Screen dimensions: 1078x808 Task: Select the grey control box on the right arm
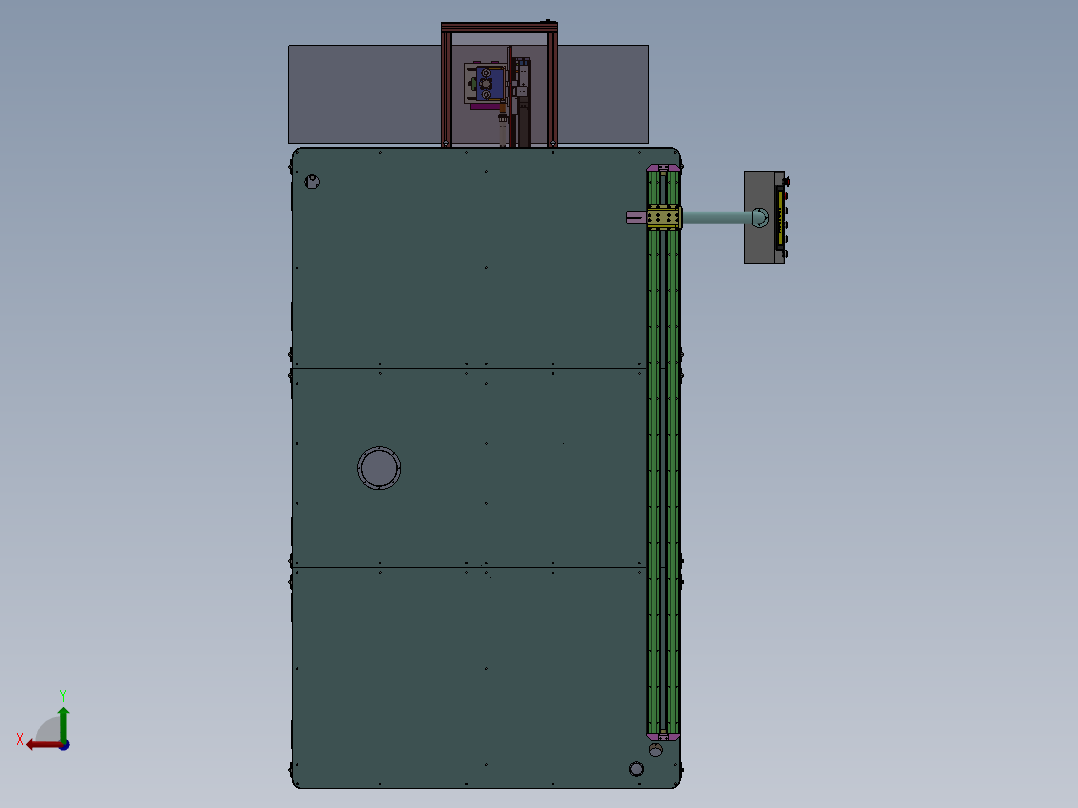click(x=763, y=217)
